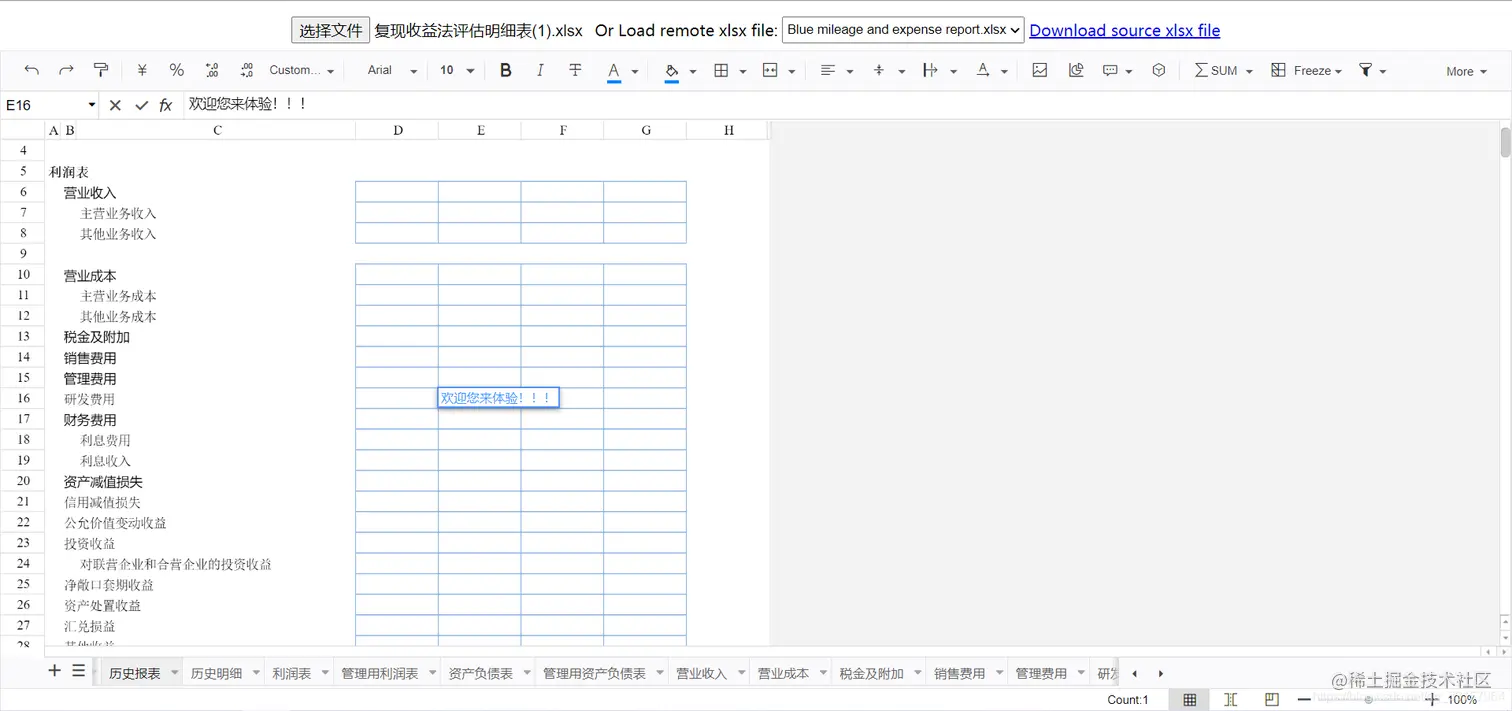Toggle italic styling for the text

(540, 70)
